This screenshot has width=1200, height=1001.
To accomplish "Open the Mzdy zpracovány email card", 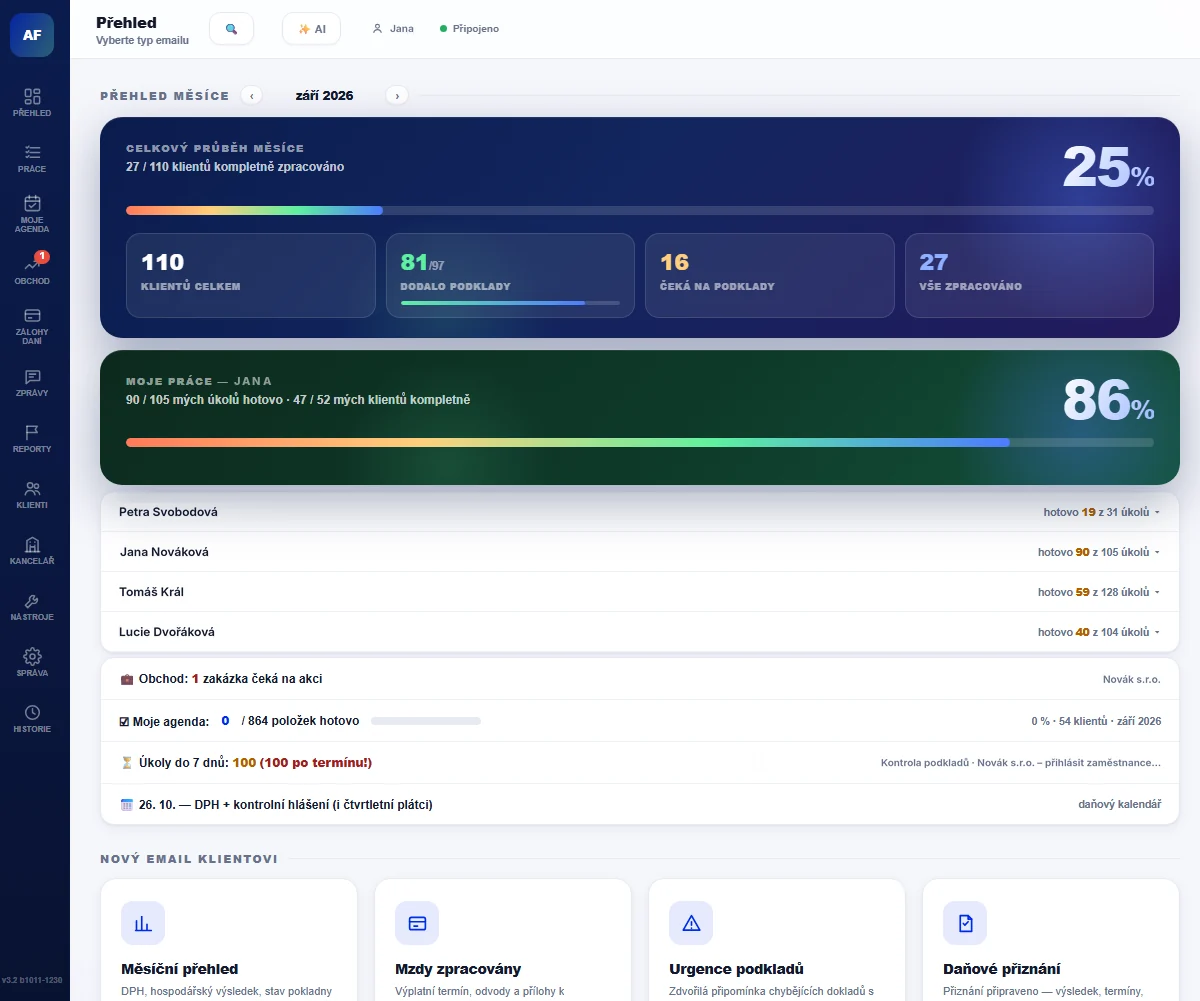I will (503, 940).
